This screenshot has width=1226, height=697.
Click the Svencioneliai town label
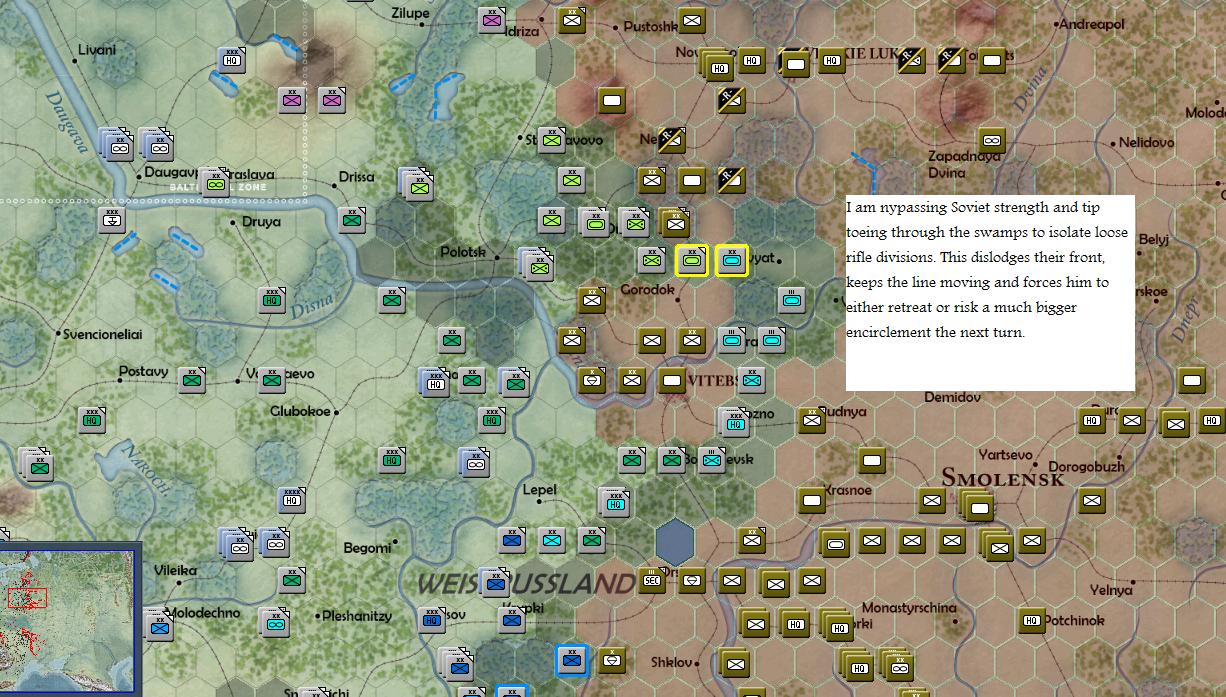pyautogui.click(x=103, y=334)
